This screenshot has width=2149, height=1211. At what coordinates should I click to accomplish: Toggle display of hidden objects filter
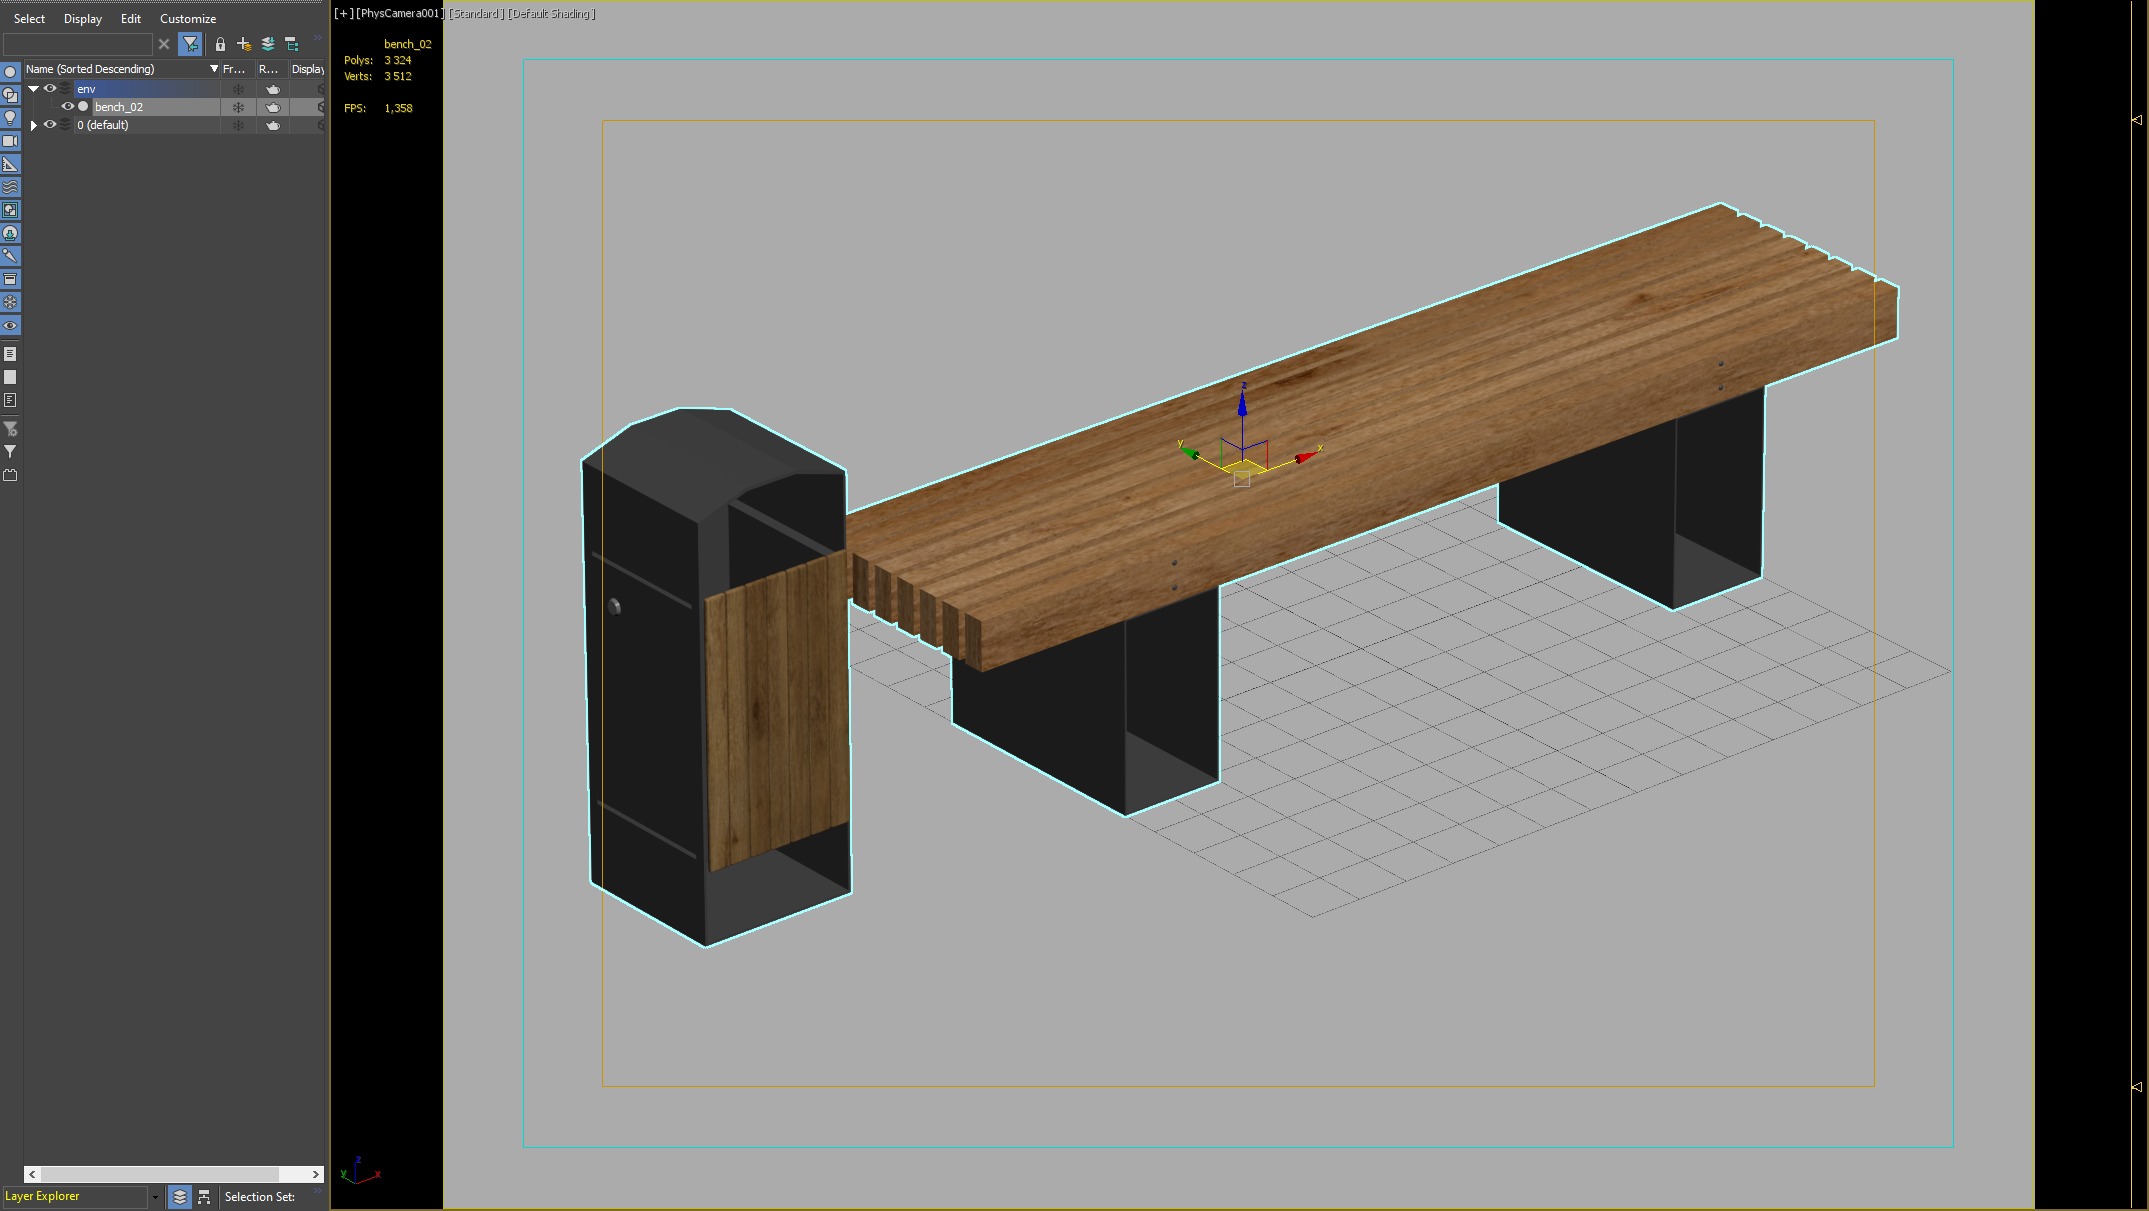[x=10, y=326]
